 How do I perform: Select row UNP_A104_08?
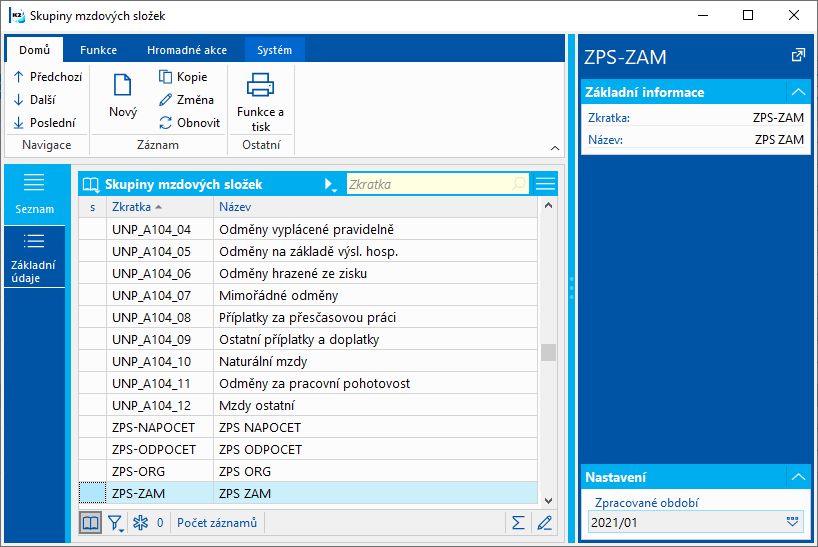point(308,317)
